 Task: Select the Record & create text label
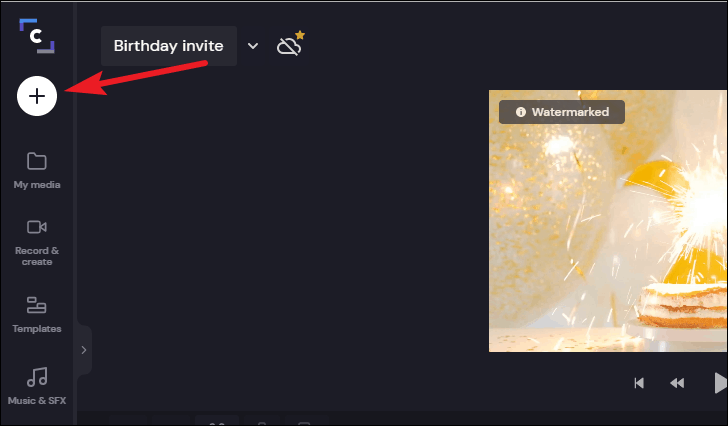point(37,256)
